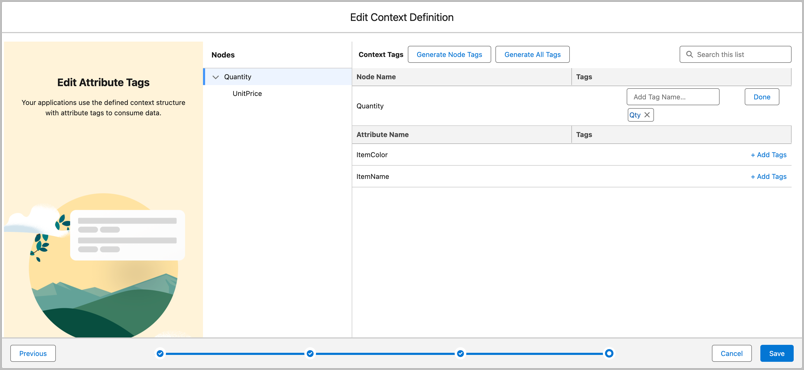Click the ItemColor attribute row text
Viewport: 804px width, 370px height.
[372, 155]
